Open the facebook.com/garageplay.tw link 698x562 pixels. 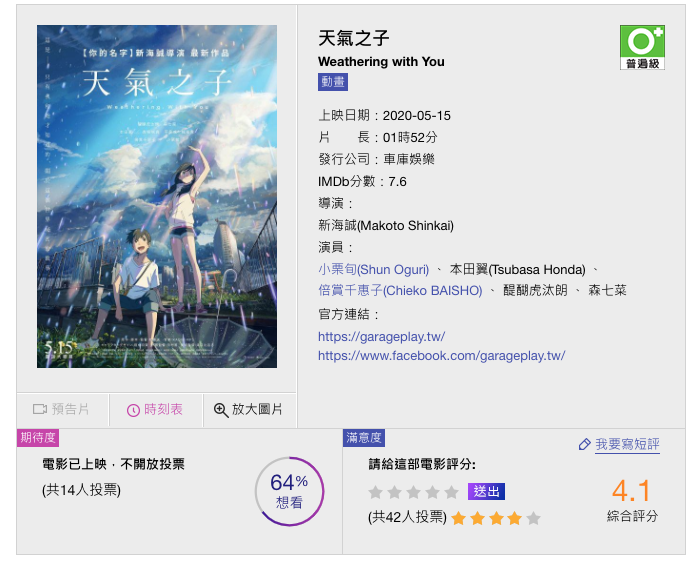[442, 355]
